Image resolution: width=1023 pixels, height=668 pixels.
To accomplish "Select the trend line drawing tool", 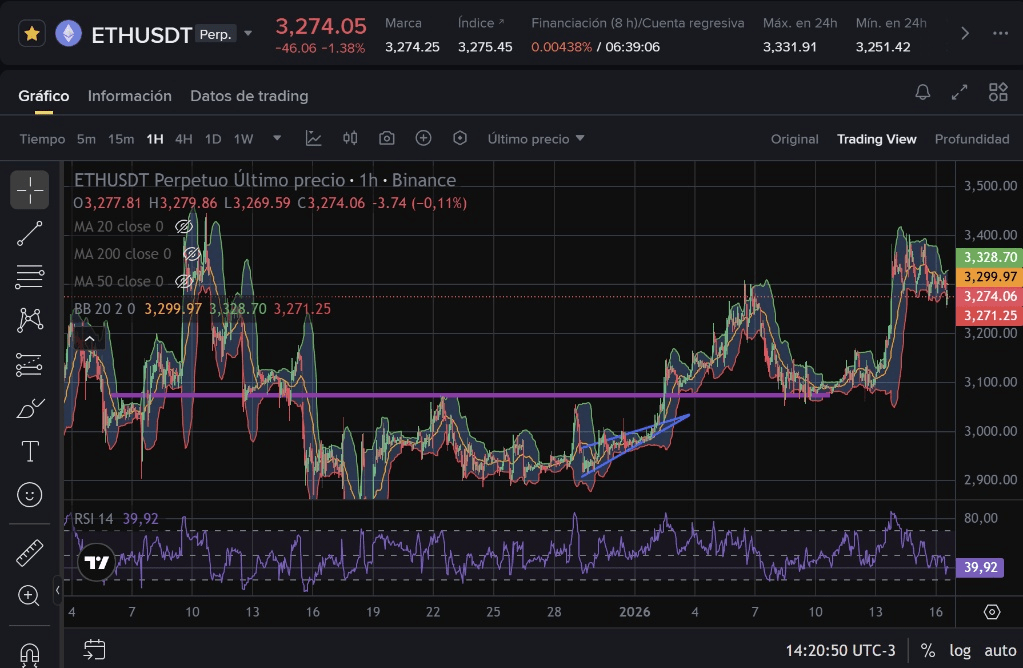I will point(30,233).
